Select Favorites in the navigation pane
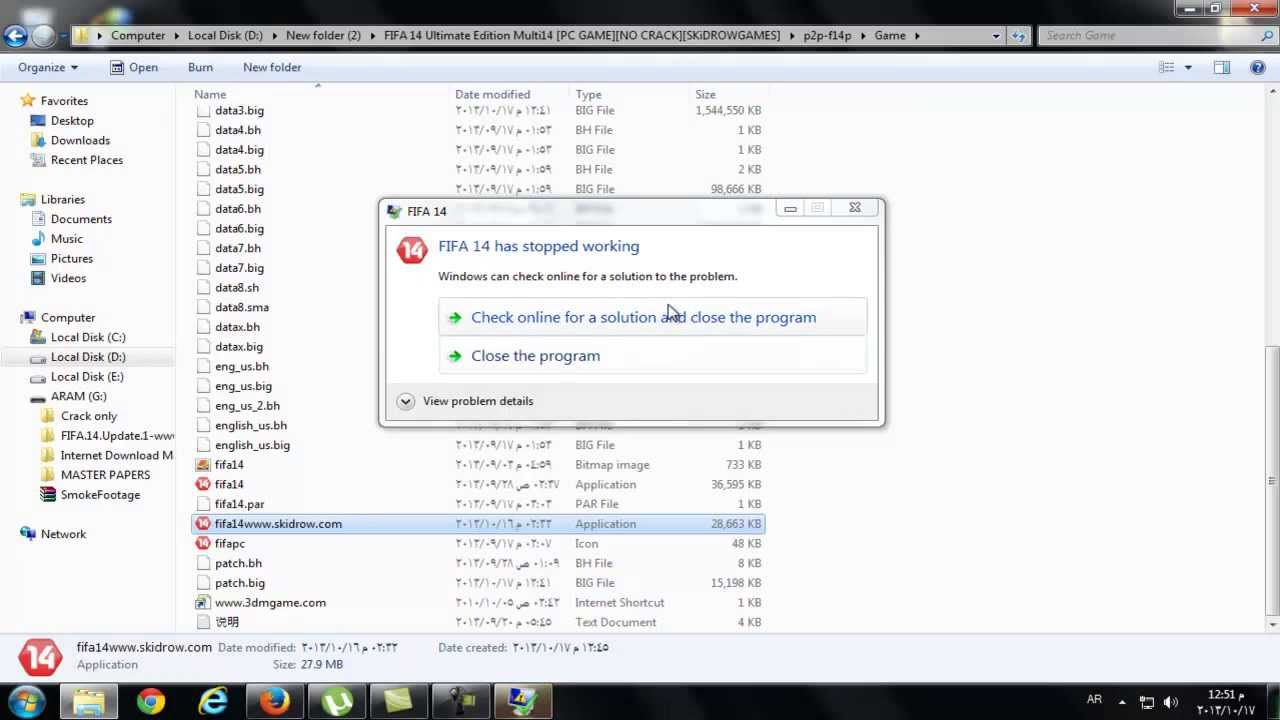The height and width of the screenshot is (720, 1280). [x=64, y=101]
